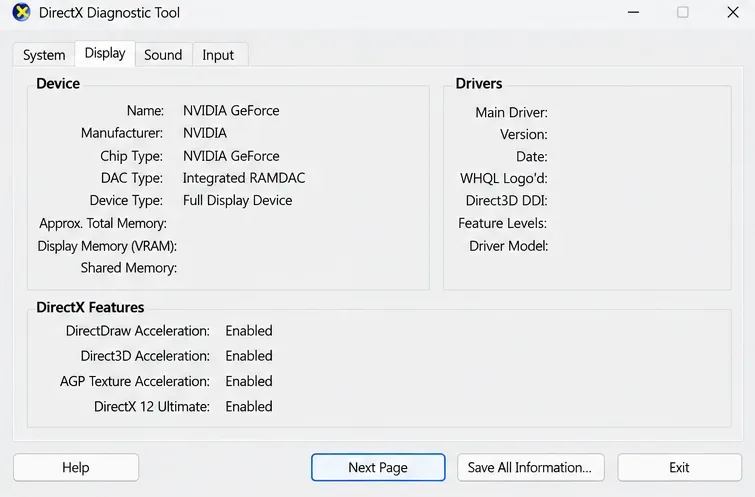Click the Feature Levels label
This screenshot has height=497, width=755.
[503, 223]
